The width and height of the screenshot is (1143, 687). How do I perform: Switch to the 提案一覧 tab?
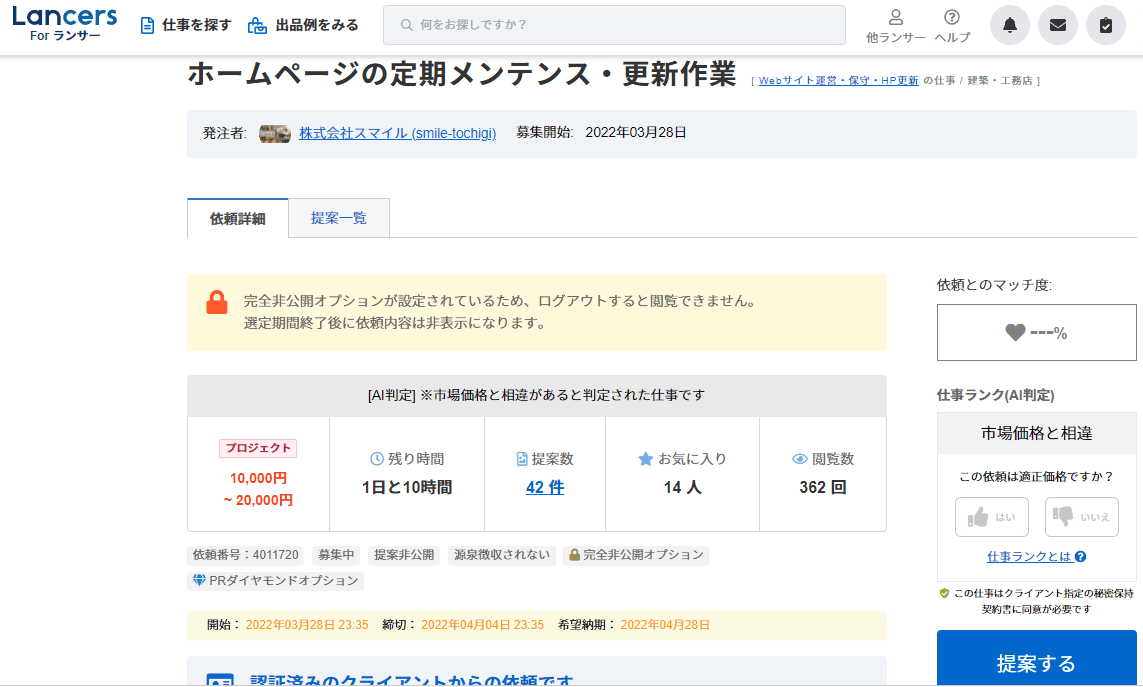pos(339,218)
